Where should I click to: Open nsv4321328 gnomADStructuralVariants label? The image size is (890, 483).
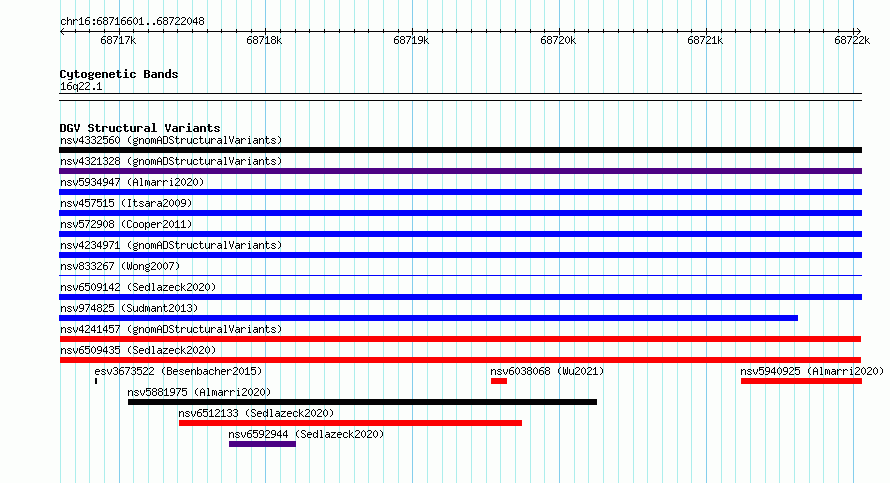point(171,161)
